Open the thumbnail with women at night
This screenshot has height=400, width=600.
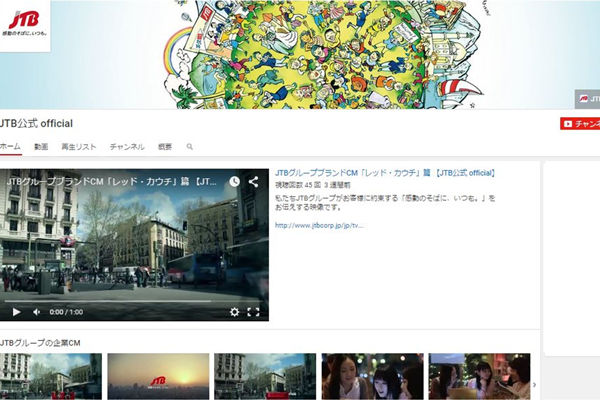pos(373,376)
